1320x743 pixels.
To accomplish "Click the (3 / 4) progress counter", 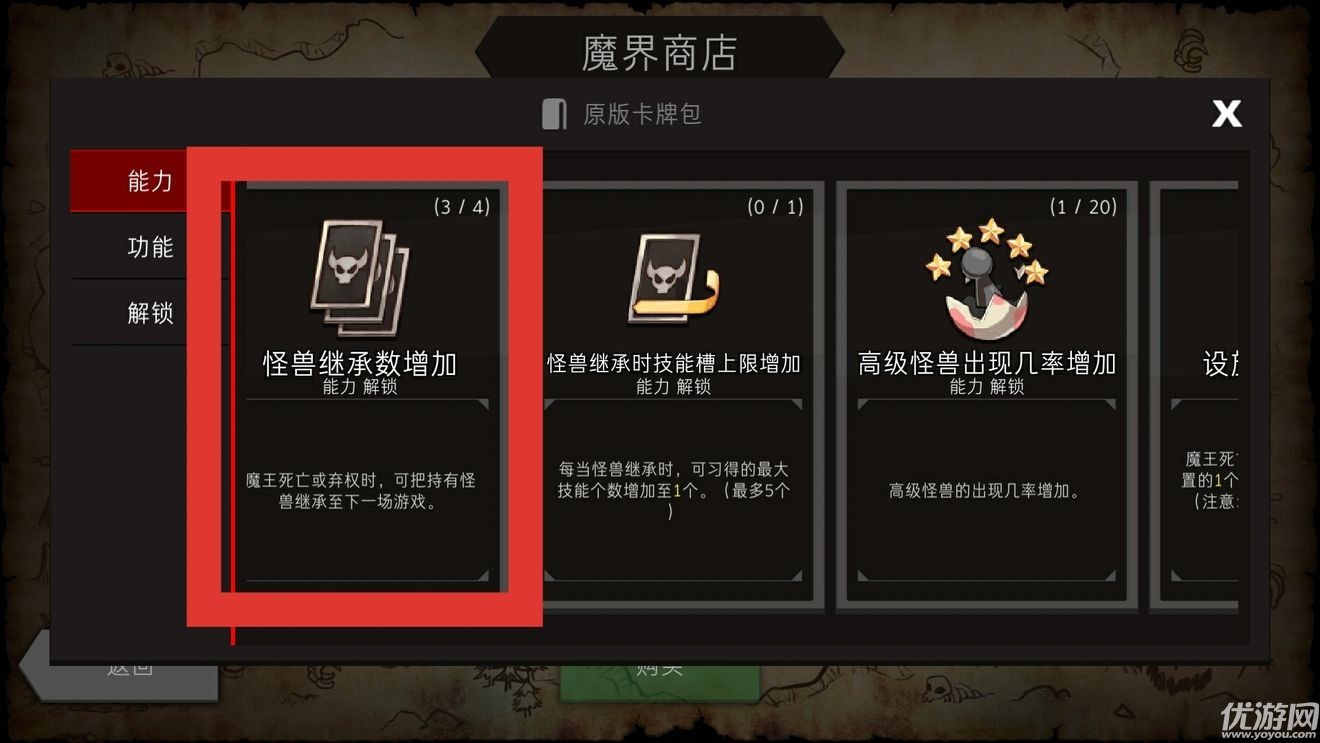I will click(x=462, y=207).
